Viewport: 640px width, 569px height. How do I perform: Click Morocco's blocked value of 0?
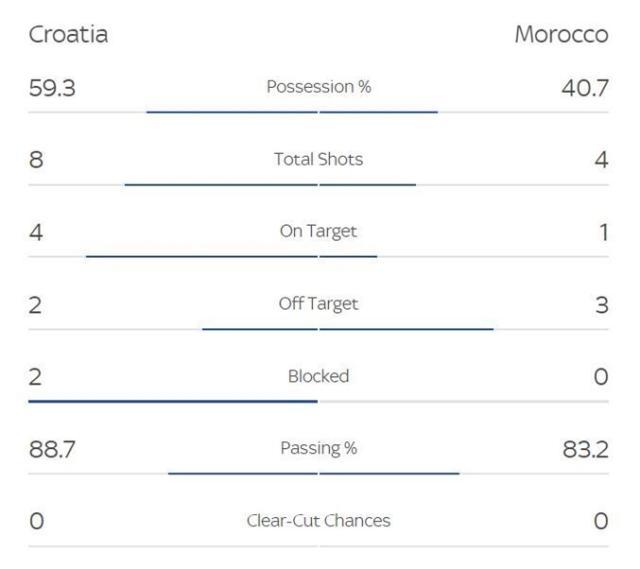point(600,377)
